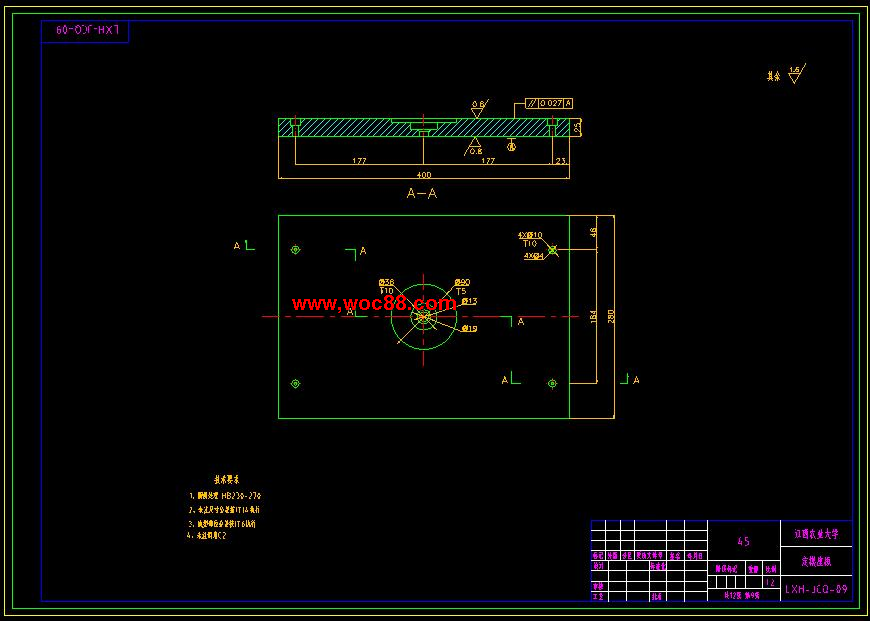This screenshot has width=870, height=621.
Task: Select the Ø36 diameter callout
Action: [x=387, y=282]
